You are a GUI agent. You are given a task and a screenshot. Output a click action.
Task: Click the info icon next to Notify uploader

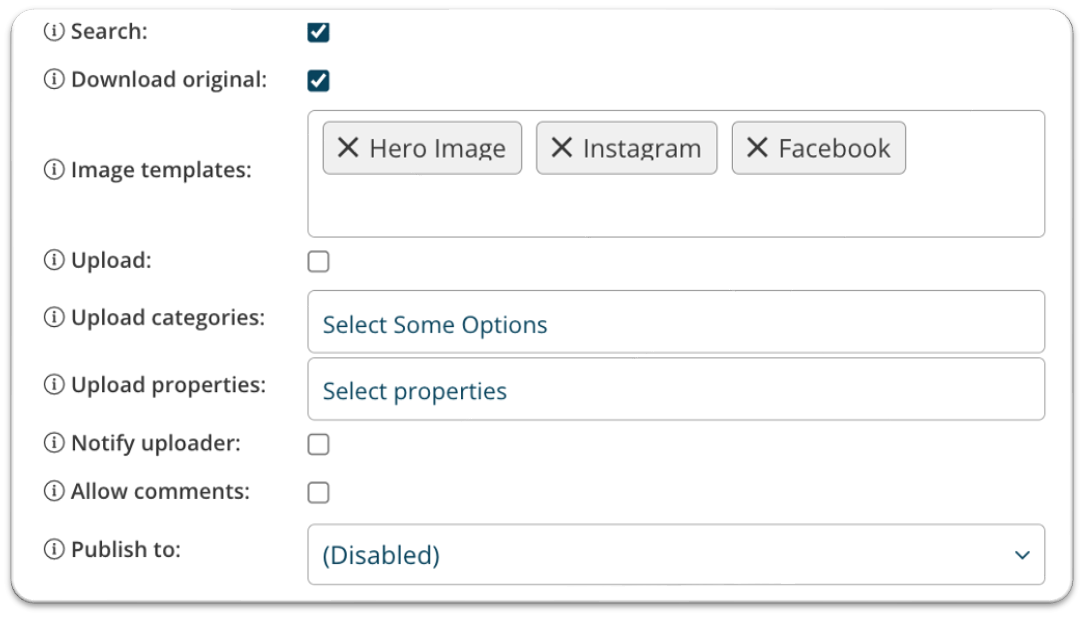click(54, 442)
